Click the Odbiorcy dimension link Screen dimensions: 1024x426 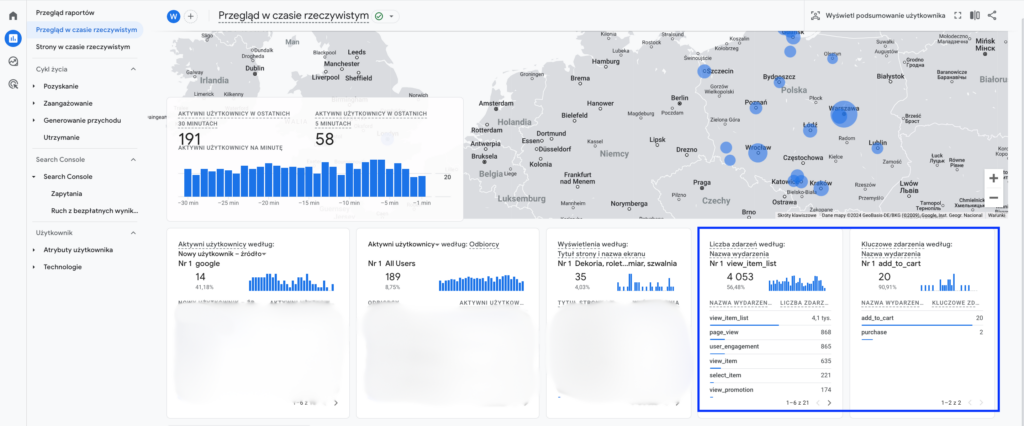coord(484,244)
